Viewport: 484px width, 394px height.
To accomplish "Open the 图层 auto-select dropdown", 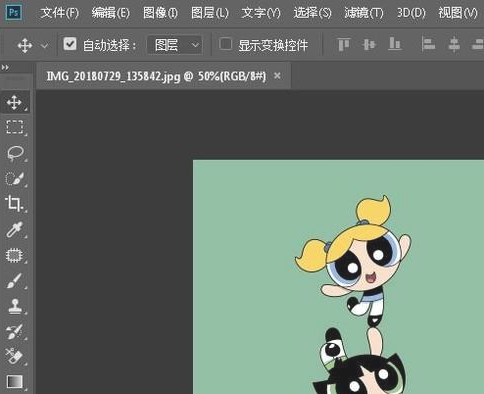I will 175,45.
